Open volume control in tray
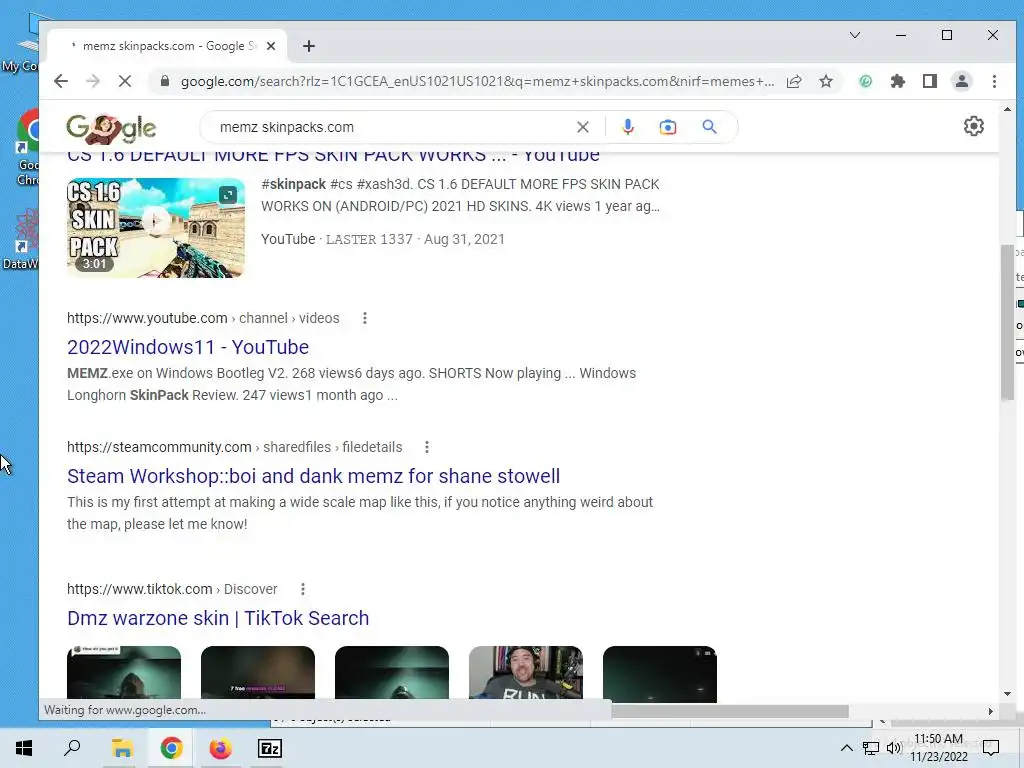The image size is (1024, 768). 893,748
